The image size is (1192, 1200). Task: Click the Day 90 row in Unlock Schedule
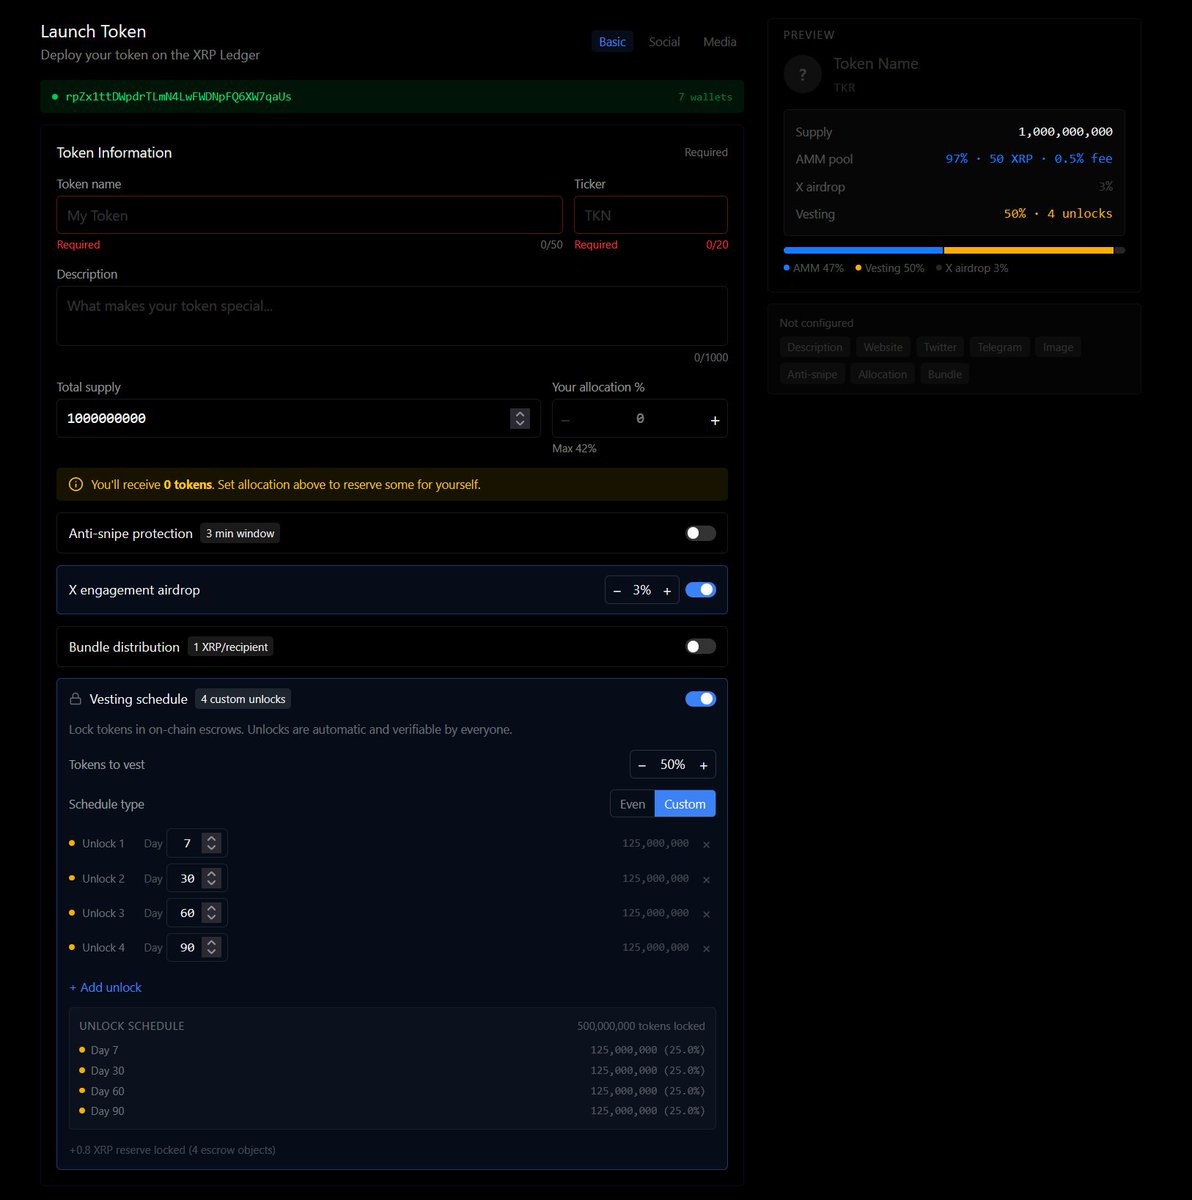[x=392, y=1111]
